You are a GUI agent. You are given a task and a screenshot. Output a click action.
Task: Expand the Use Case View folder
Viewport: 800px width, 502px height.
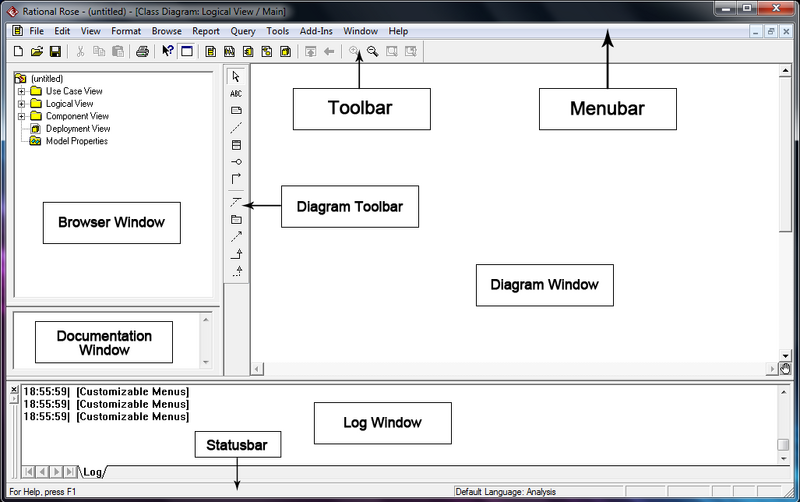[21, 91]
